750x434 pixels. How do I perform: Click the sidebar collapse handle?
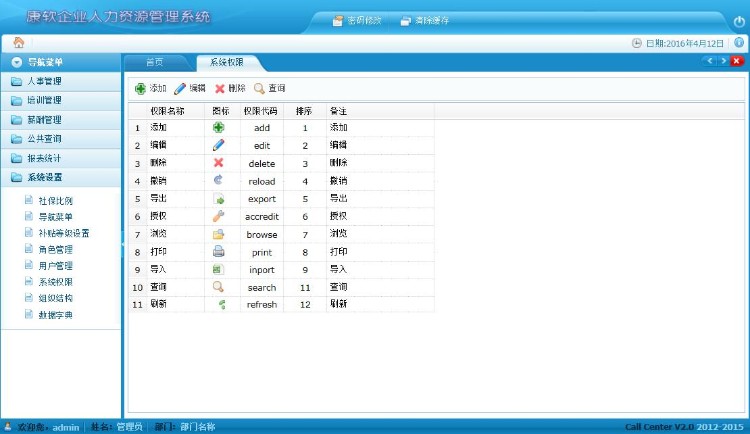122,244
